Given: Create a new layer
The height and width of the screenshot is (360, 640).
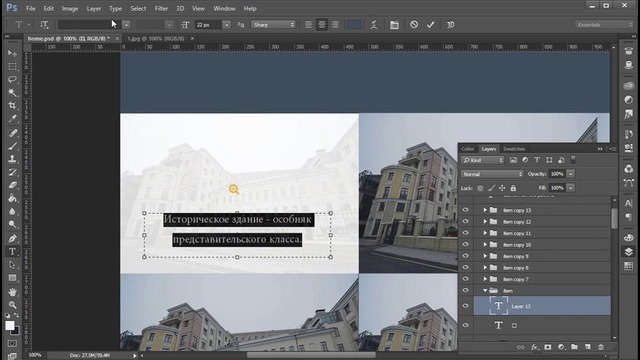Looking at the screenshot, I should pyautogui.click(x=588, y=347).
